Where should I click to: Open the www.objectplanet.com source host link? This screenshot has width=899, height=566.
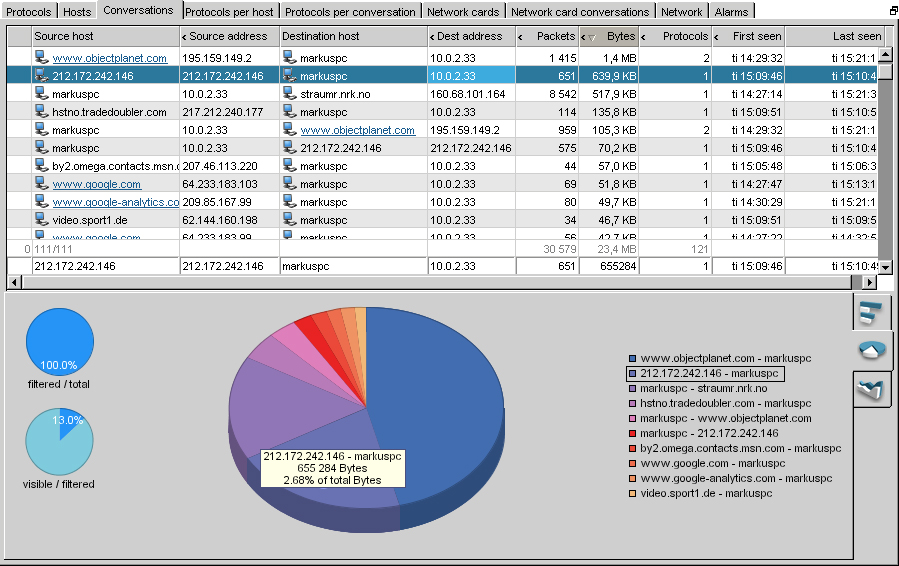110,58
